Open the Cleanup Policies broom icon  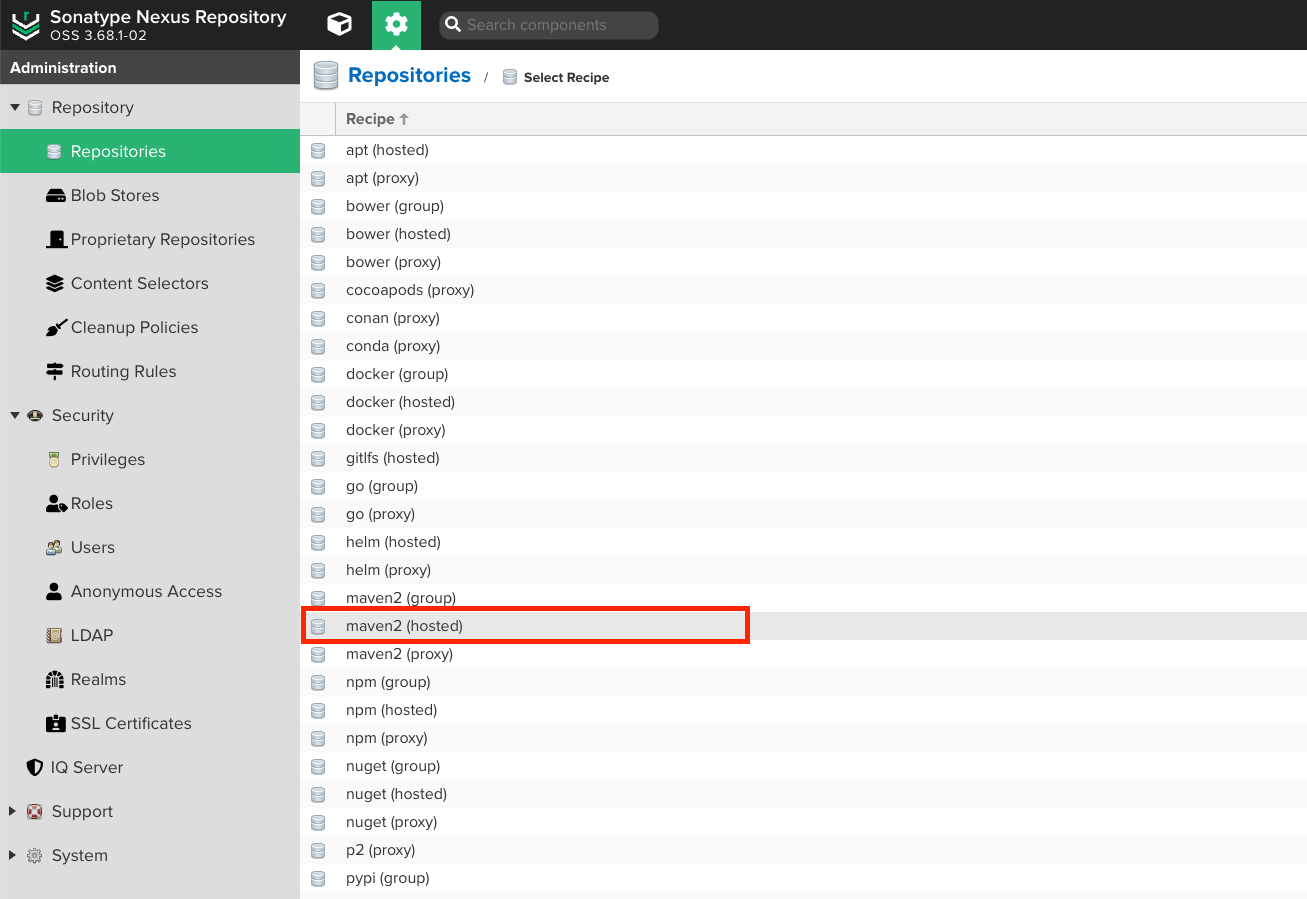pos(55,328)
